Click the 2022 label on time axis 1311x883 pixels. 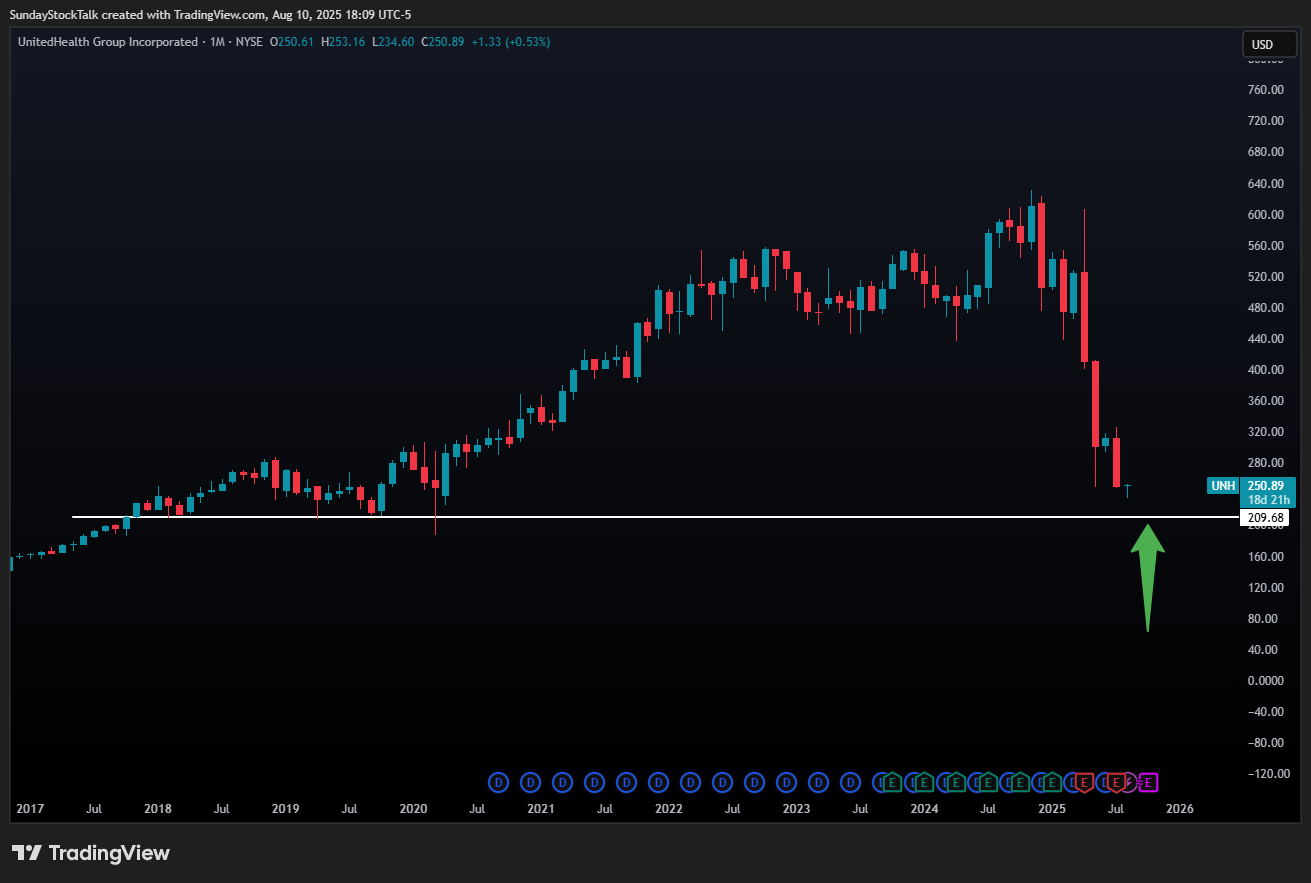point(668,807)
